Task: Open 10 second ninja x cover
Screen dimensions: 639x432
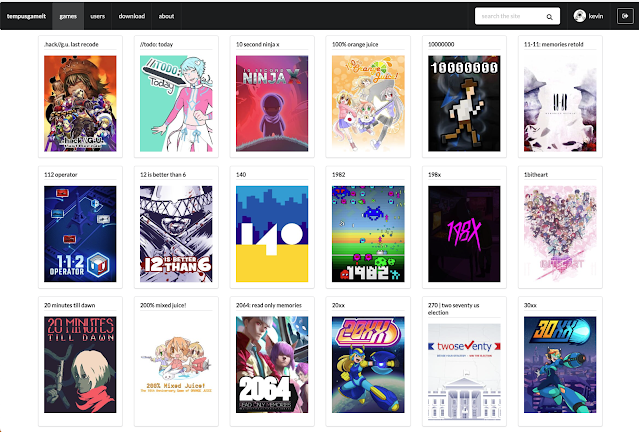Action: [272, 104]
